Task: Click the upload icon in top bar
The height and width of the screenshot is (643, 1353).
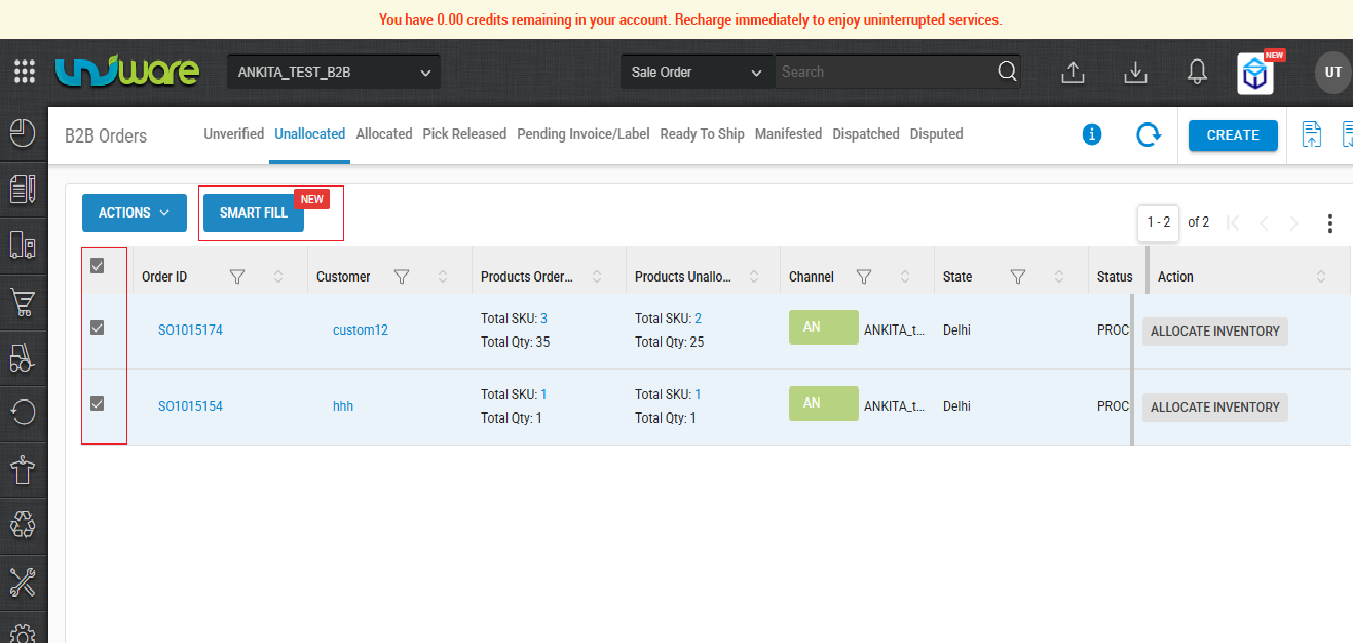Action: click(x=1072, y=71)
